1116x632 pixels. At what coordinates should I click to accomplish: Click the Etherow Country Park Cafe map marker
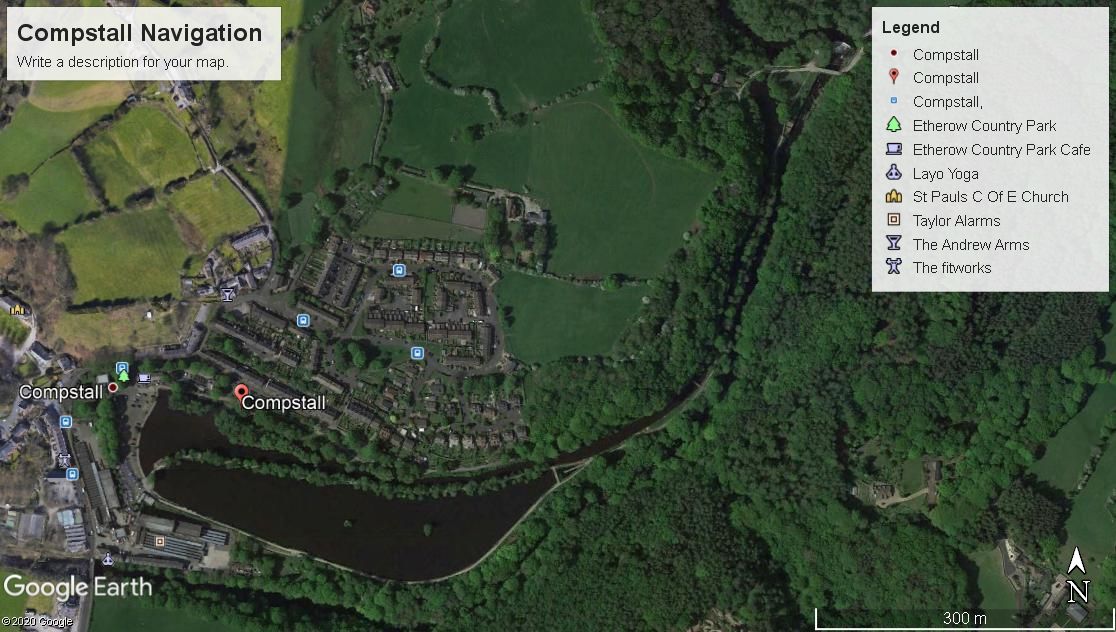(144, 378)
